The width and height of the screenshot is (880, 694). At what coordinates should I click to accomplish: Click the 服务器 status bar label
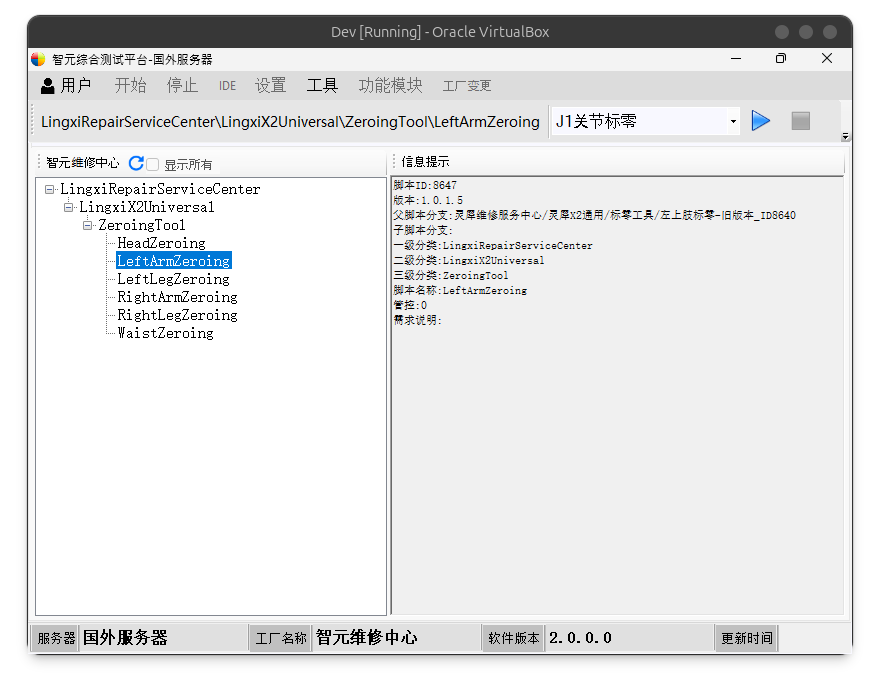pos(56,638)
